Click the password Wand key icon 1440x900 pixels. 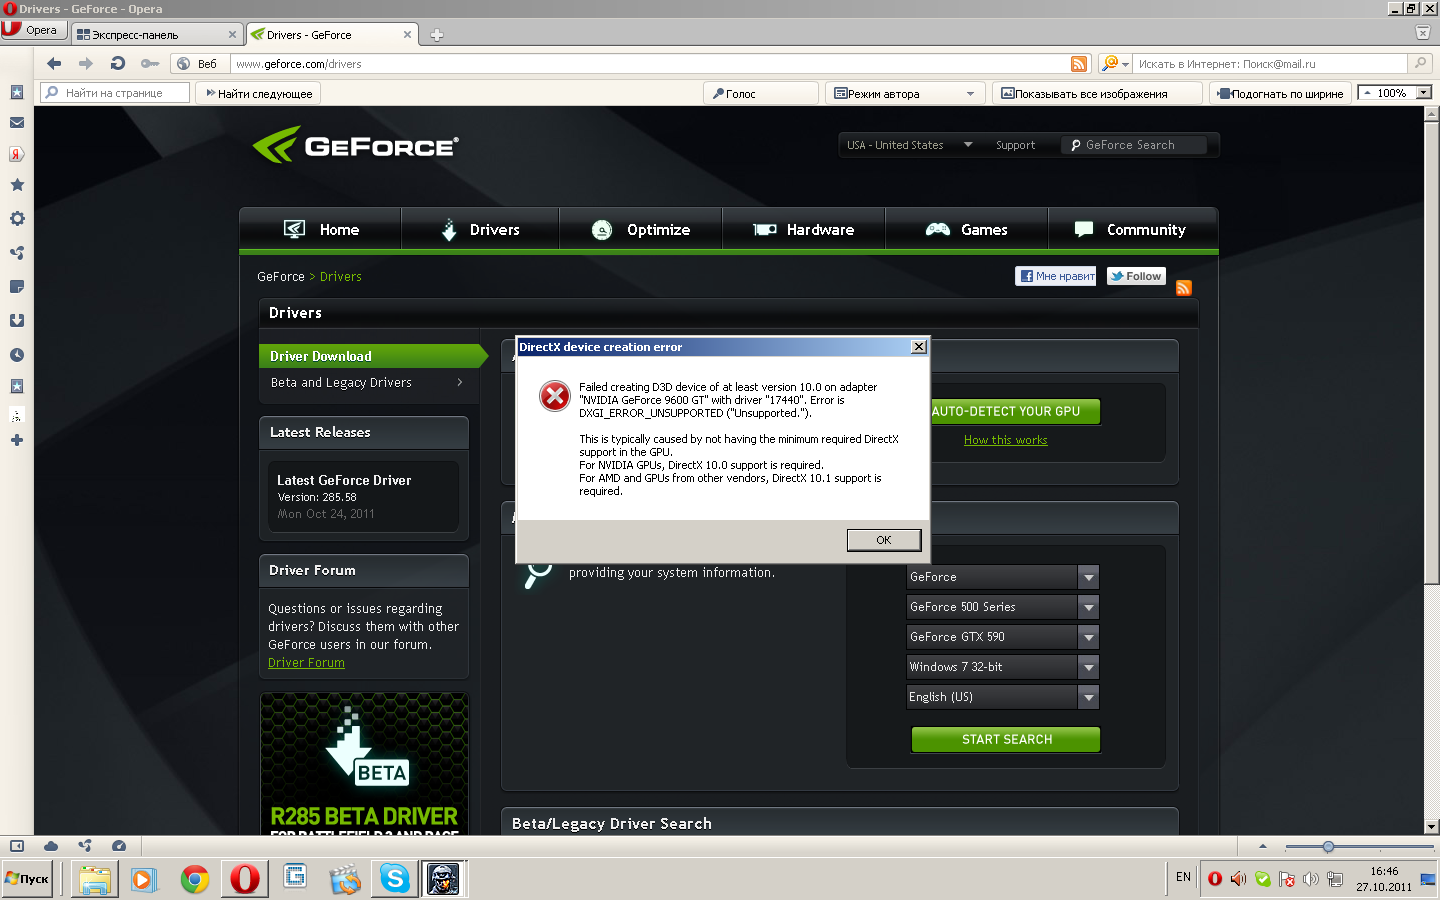pyautogui.click(x=150, y=63)
